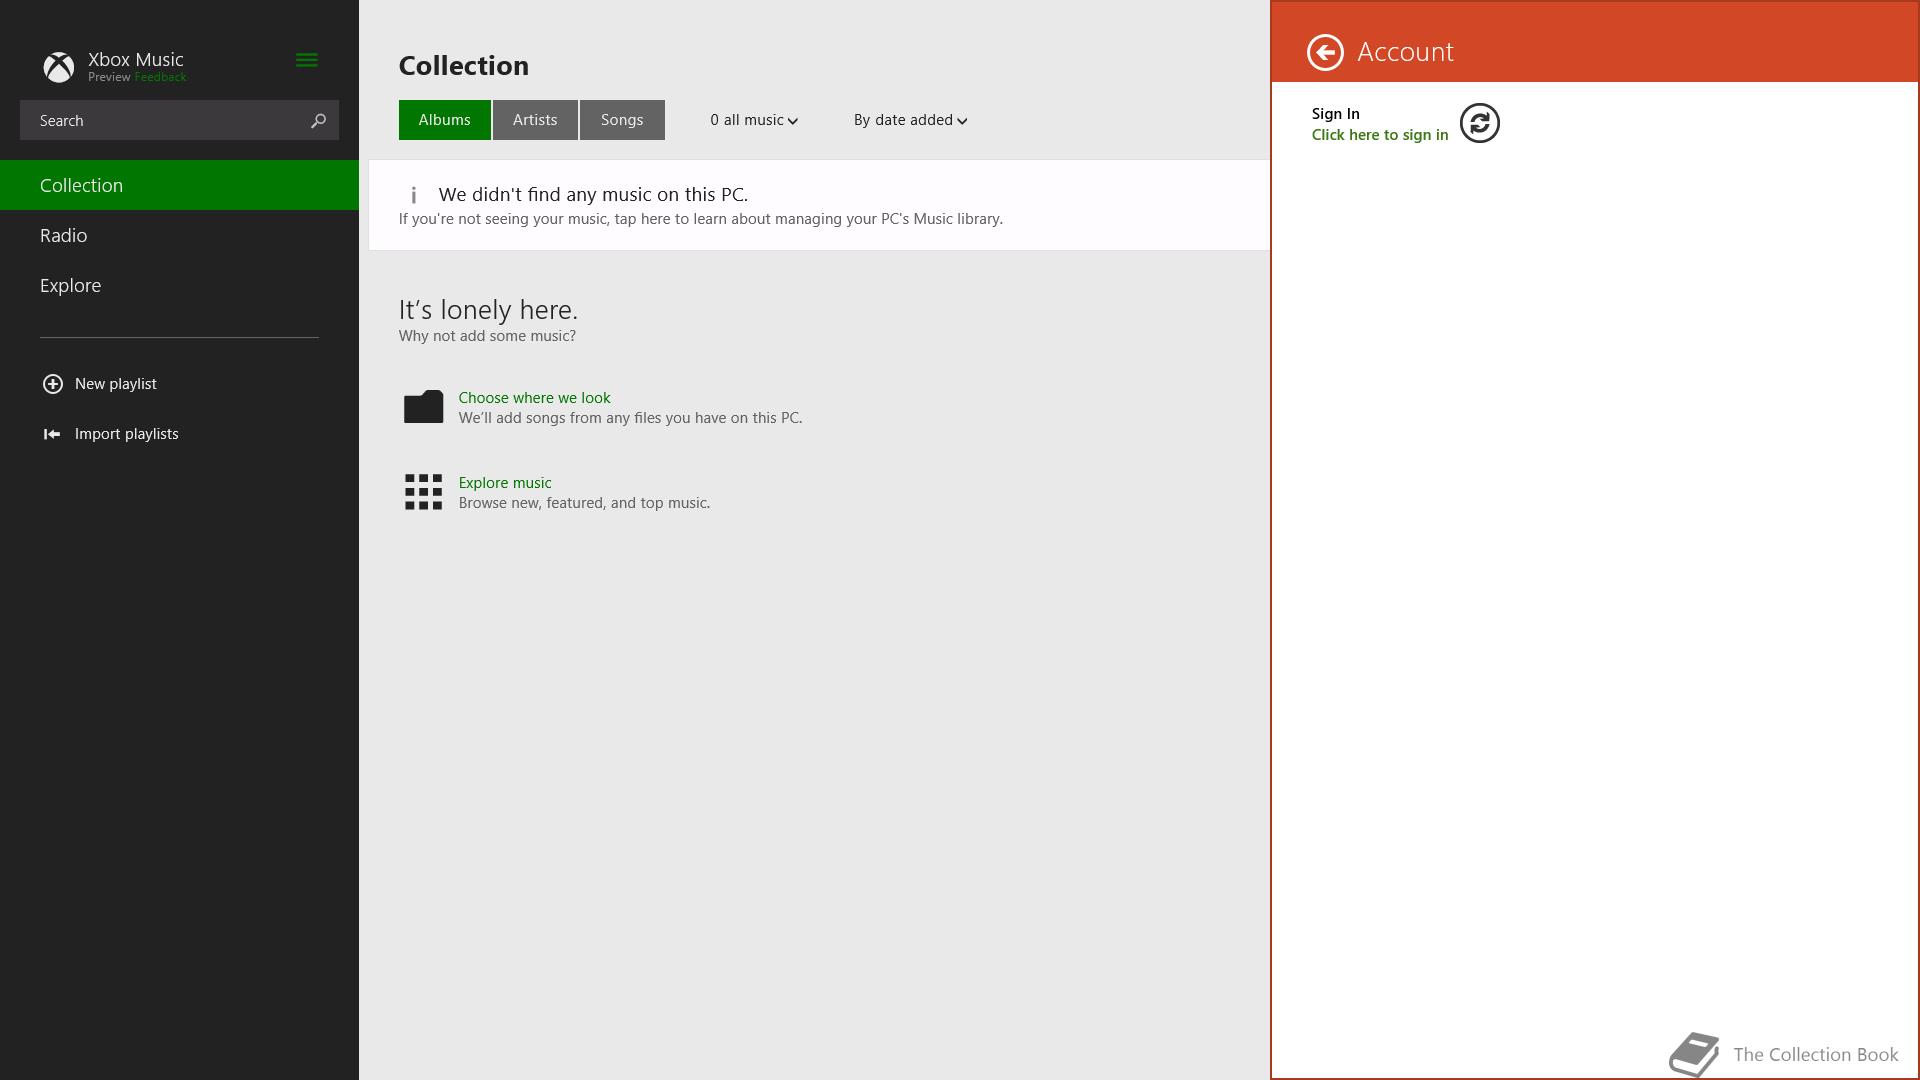Click the New playlist plus icon
Viewport: 1920px width, 1080px height.
pyautogui.click(x=53, y=384)
